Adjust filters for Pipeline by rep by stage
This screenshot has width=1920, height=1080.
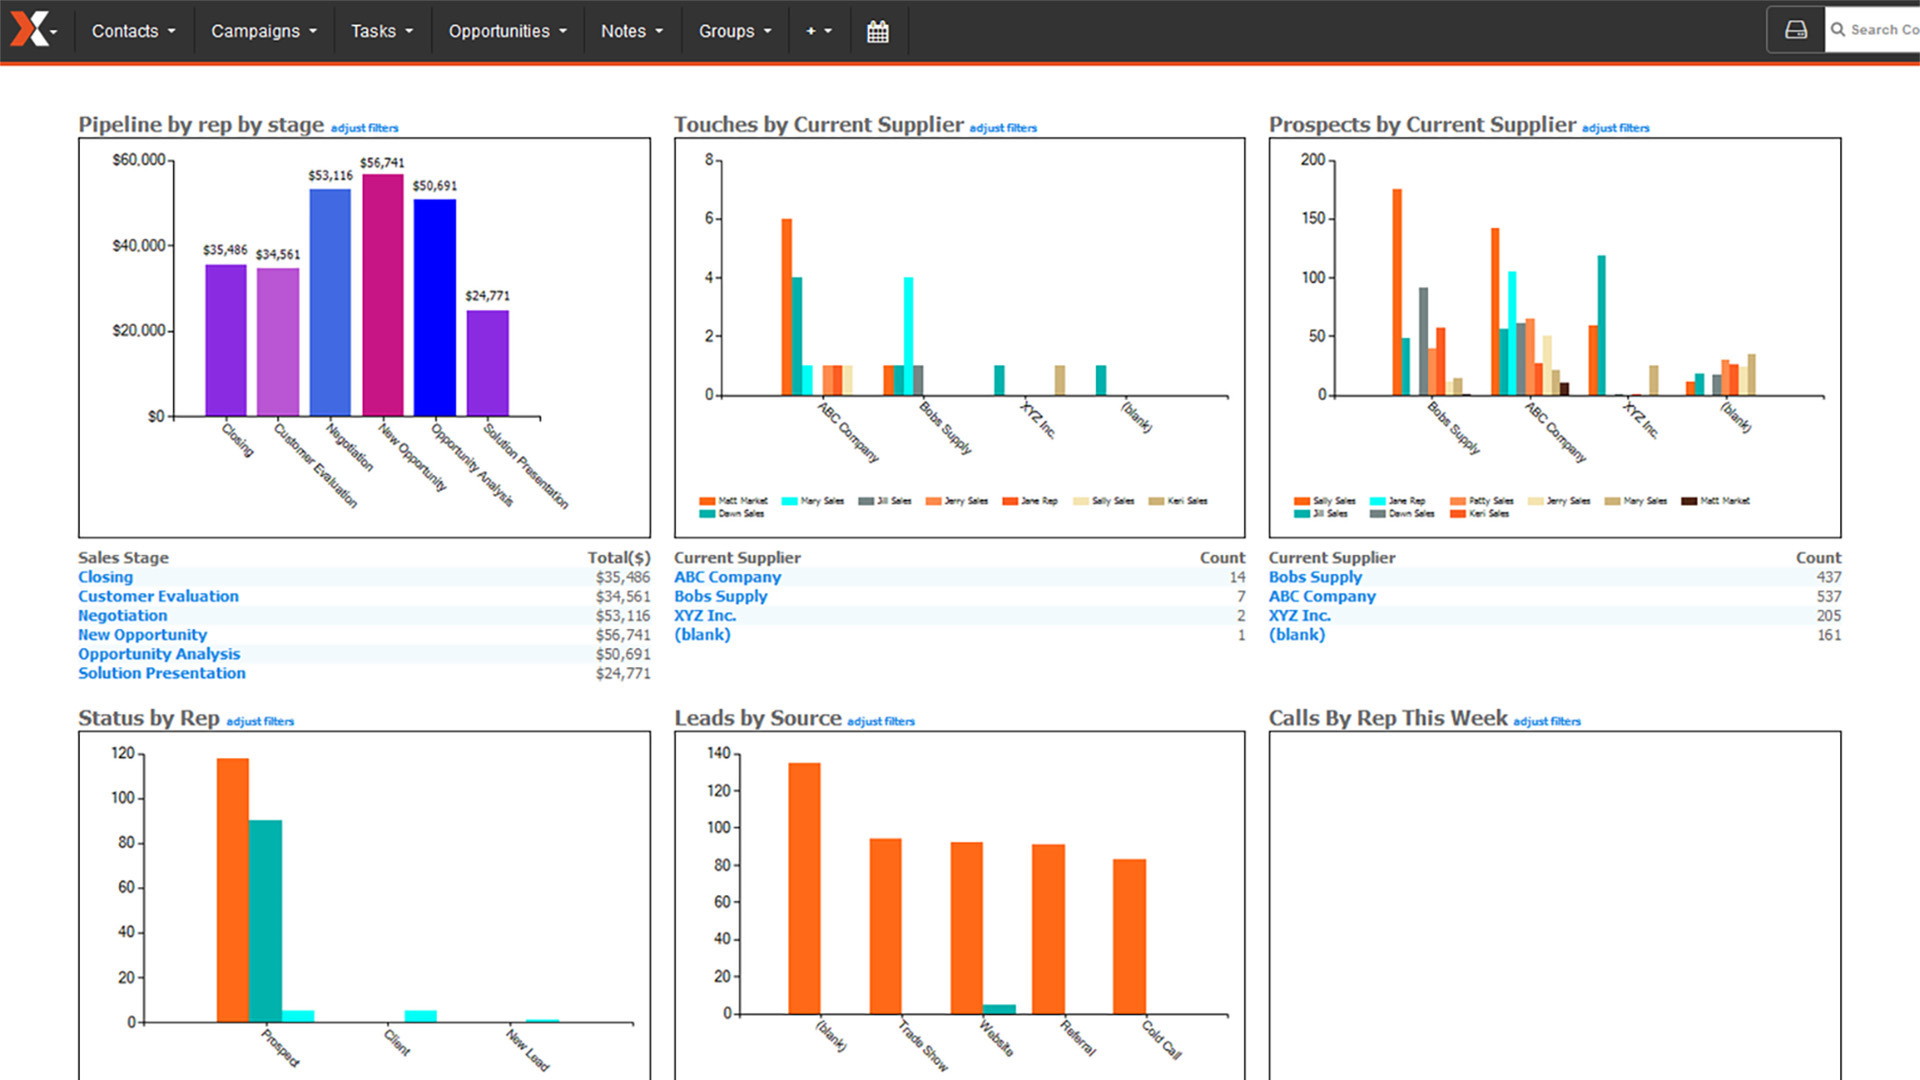364,128
